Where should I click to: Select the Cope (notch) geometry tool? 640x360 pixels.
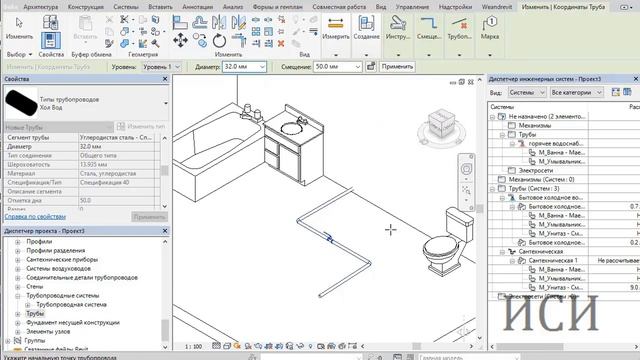124,19
